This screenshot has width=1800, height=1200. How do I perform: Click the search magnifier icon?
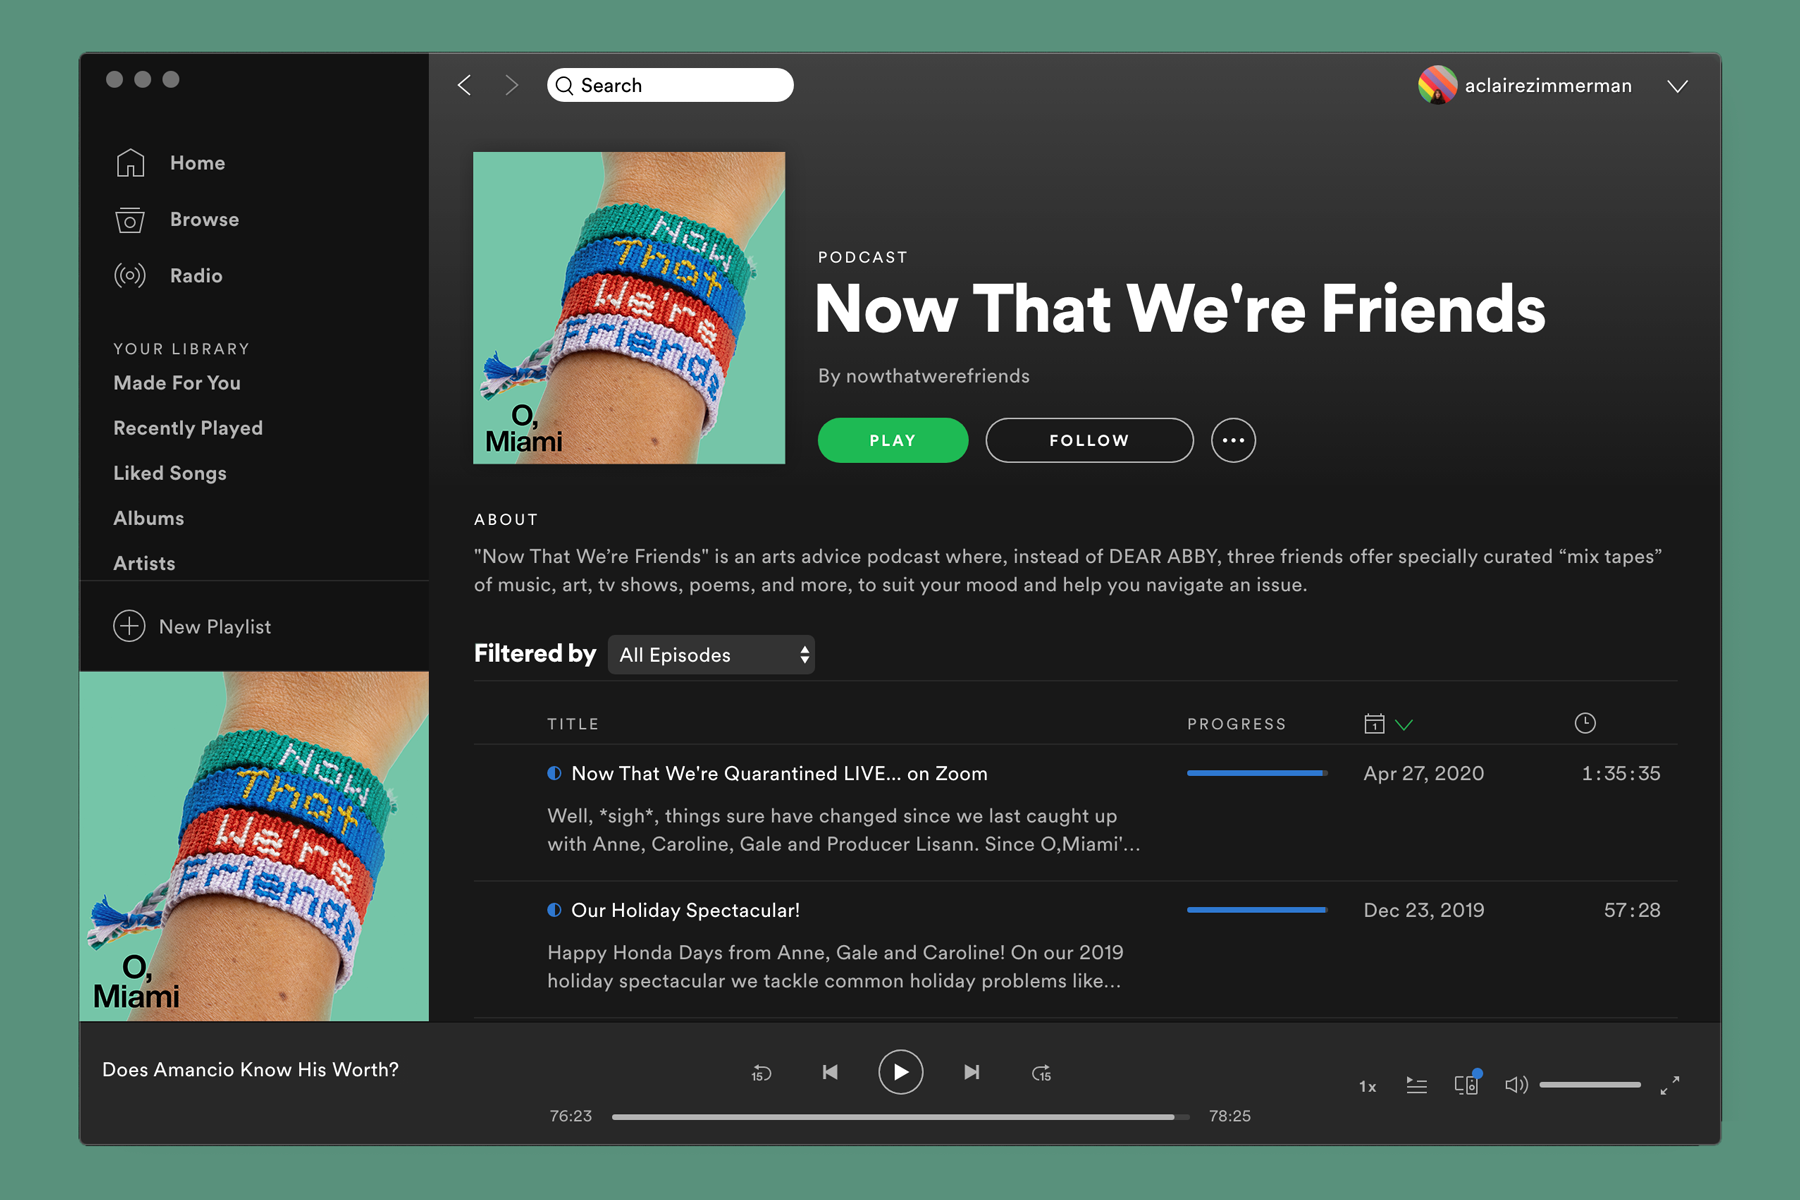[565, 85]
